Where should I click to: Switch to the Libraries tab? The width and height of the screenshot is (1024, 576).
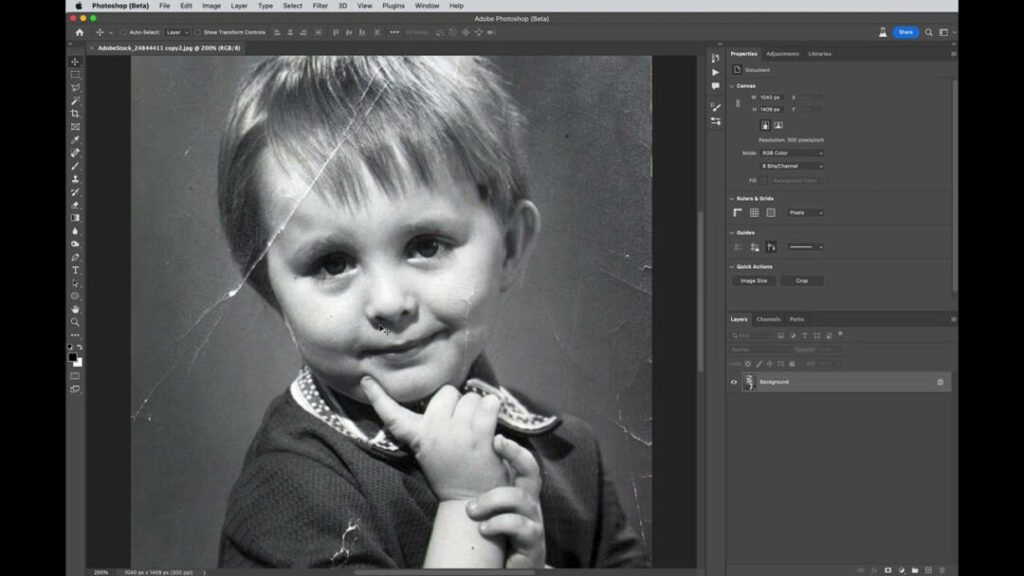point(820,54)
